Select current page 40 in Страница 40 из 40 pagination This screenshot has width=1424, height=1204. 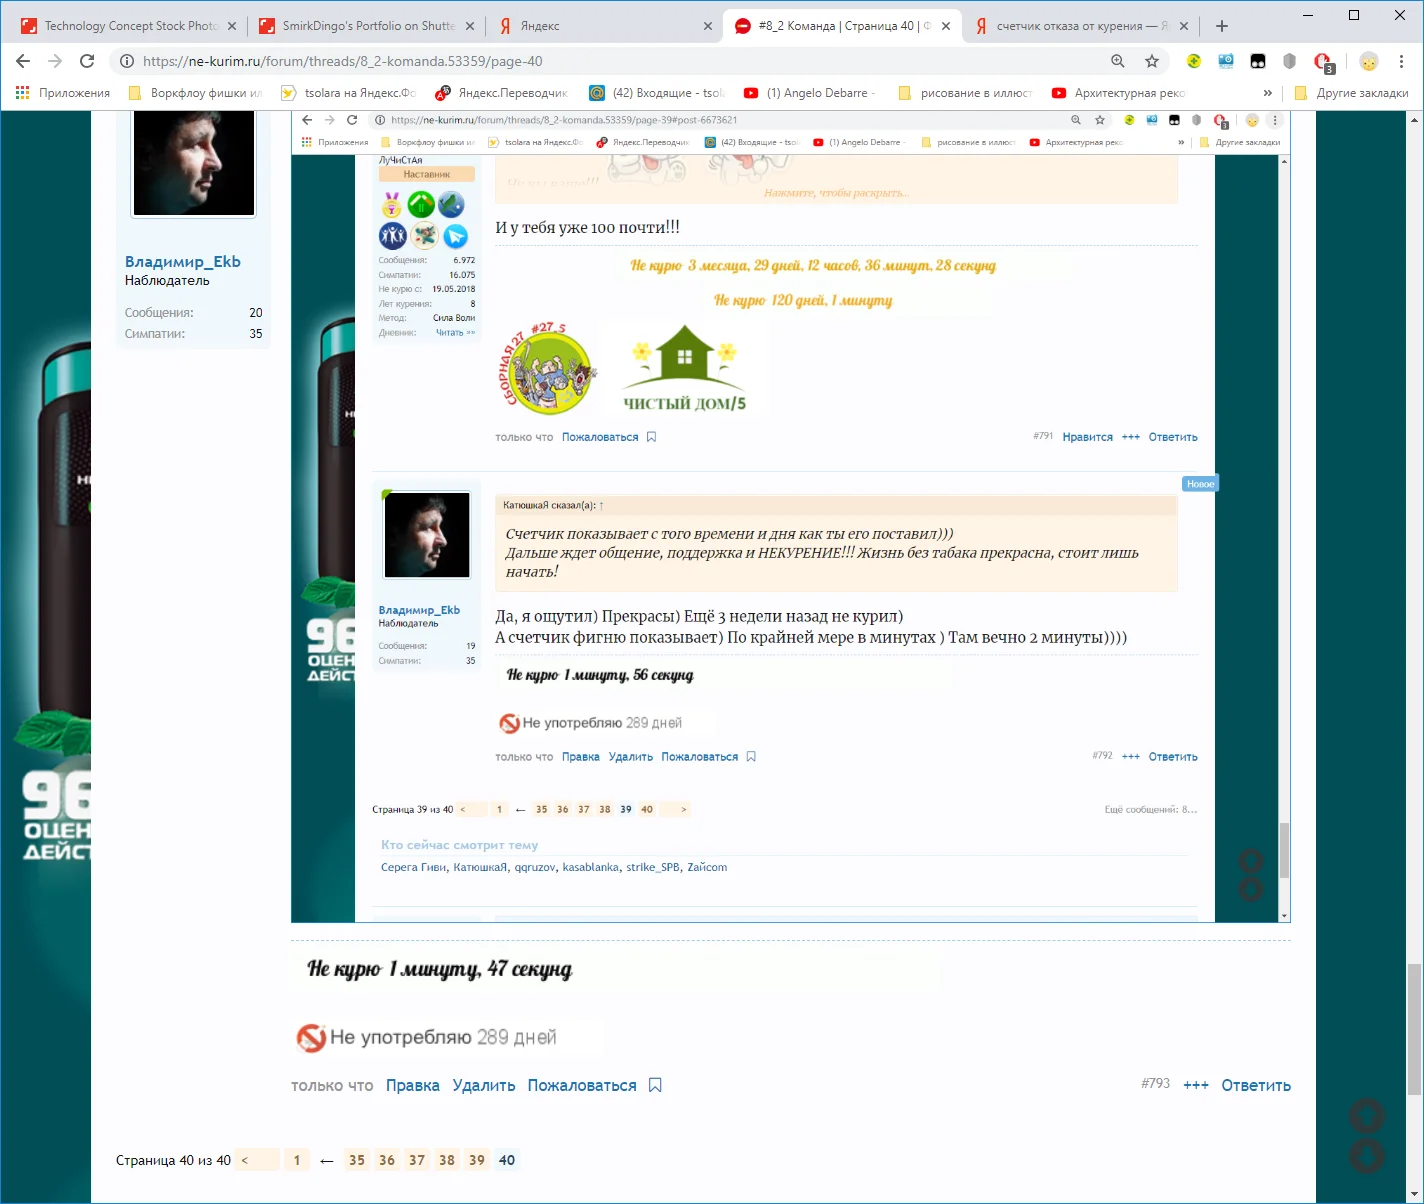click(507, 1160)
